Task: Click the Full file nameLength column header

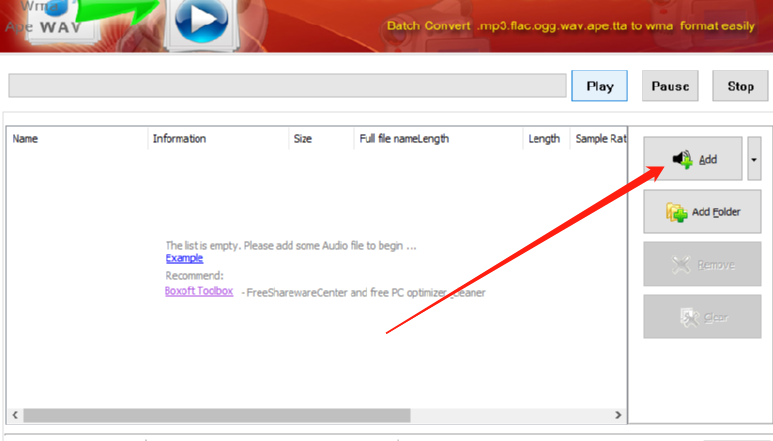Action: pyautogui.click(x=438, y=139)
